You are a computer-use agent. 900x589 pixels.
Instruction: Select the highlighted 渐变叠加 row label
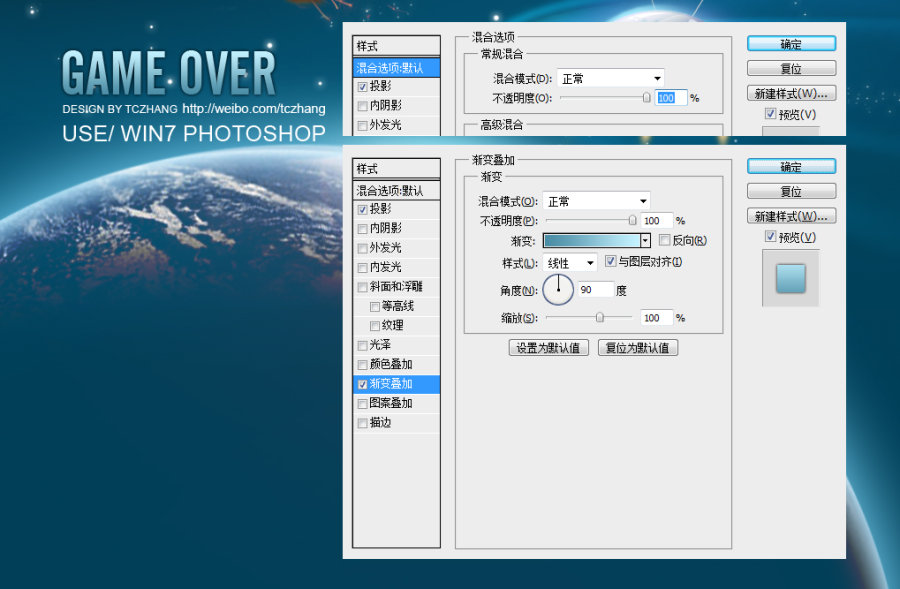point(391,383)
